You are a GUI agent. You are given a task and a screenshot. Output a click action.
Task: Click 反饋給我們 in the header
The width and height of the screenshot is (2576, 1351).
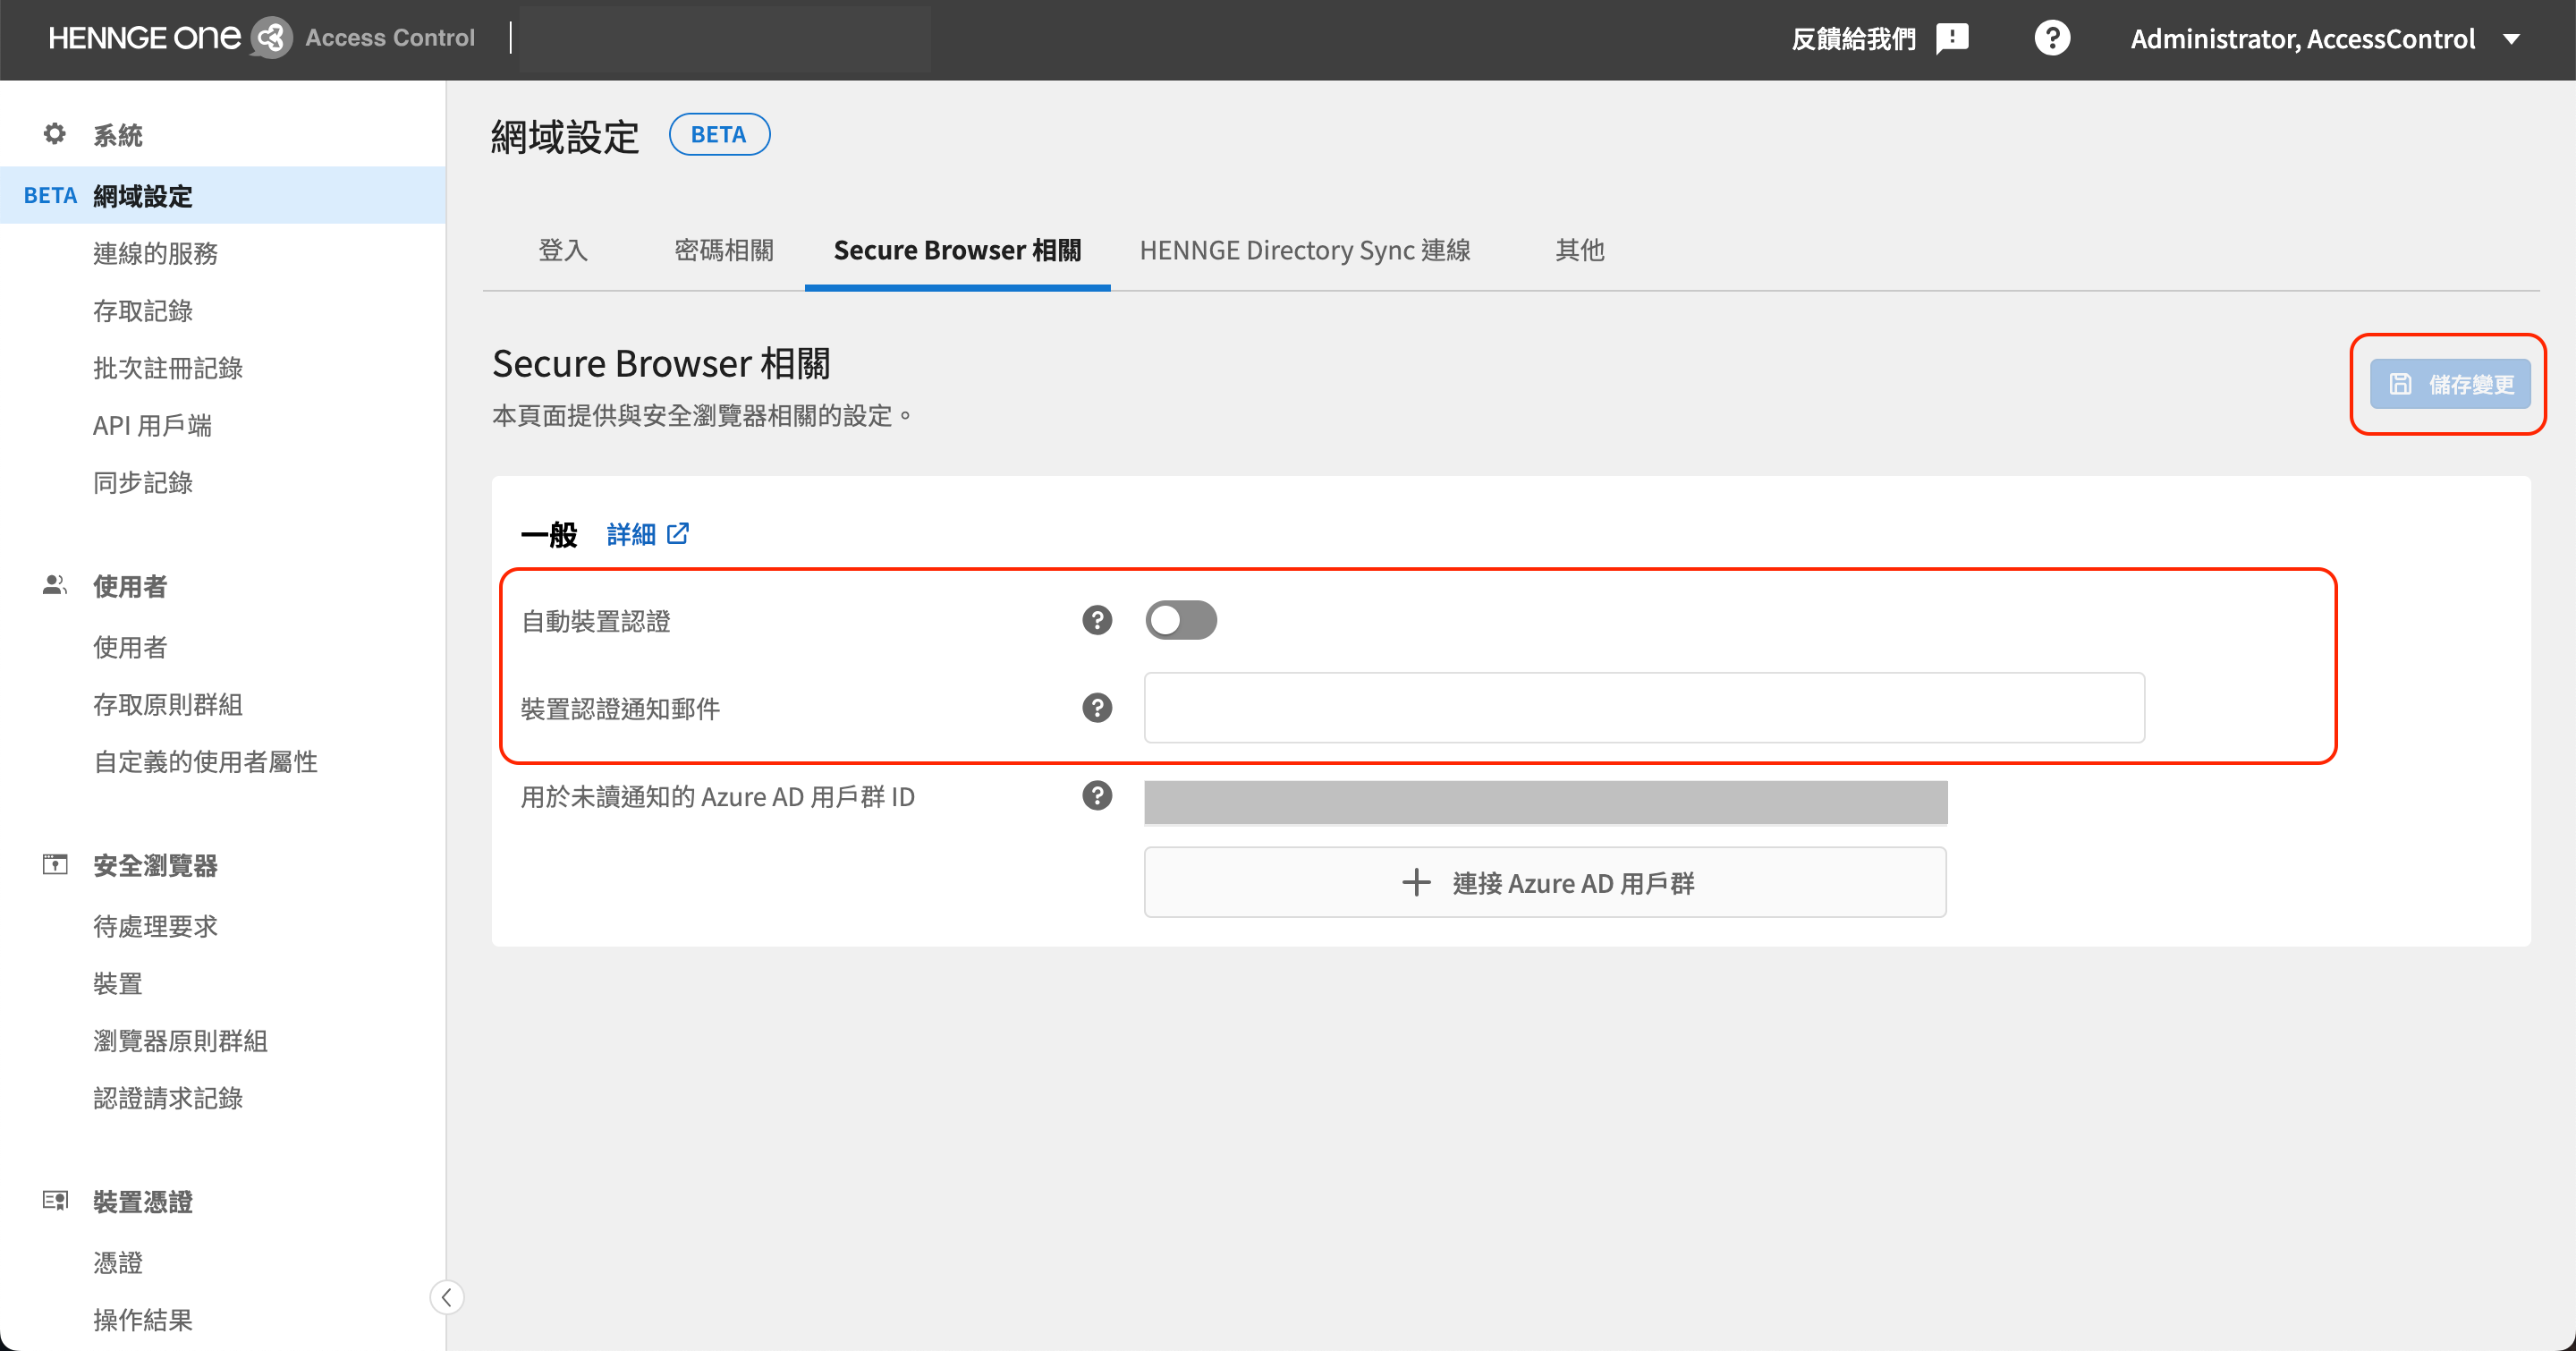pos(1854,39)
